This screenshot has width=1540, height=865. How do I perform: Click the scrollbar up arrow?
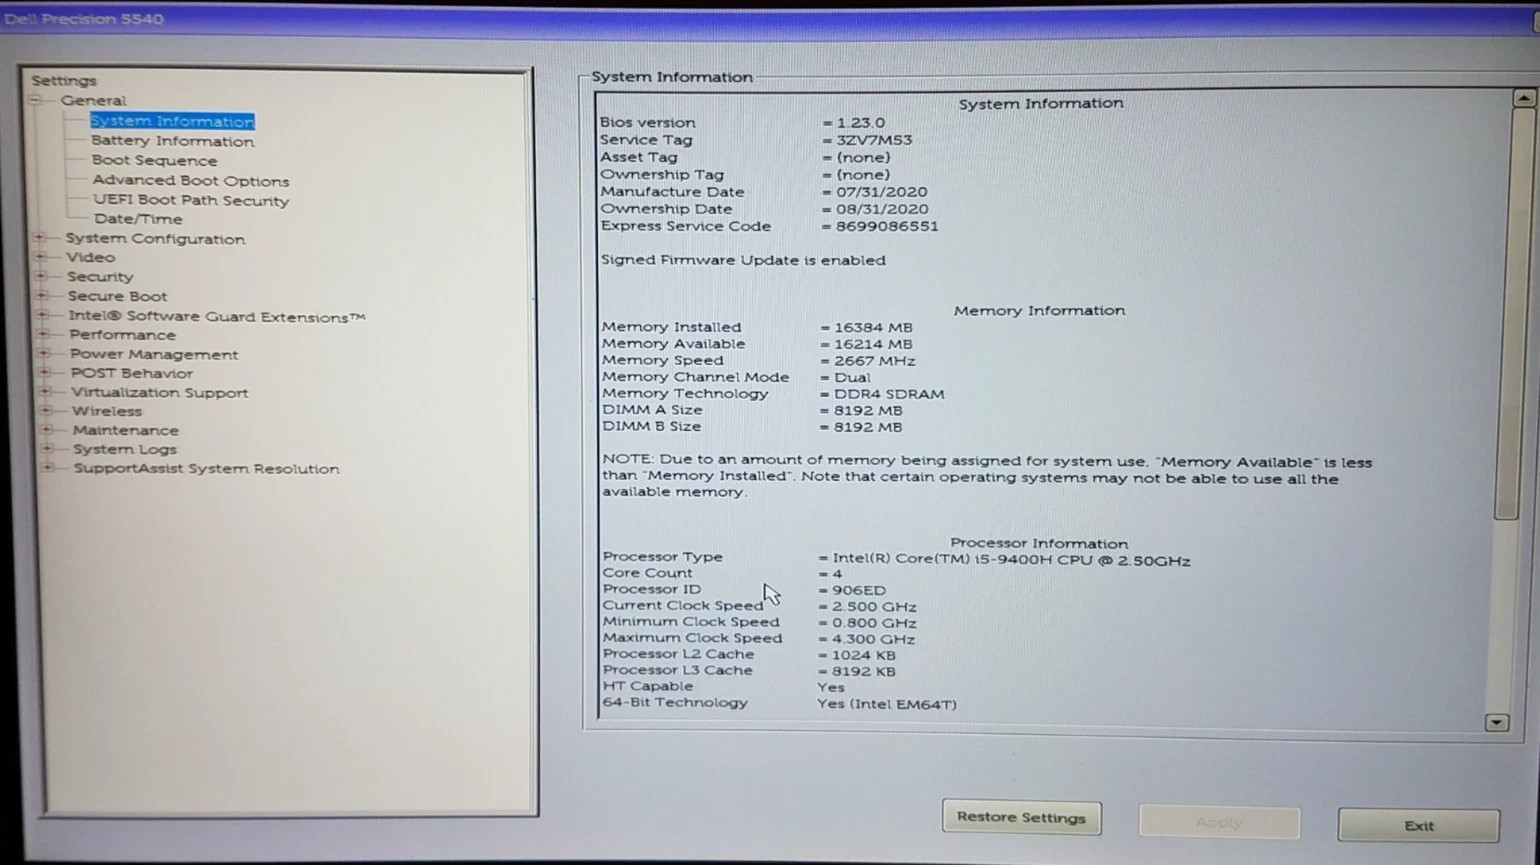point(1523,98)
